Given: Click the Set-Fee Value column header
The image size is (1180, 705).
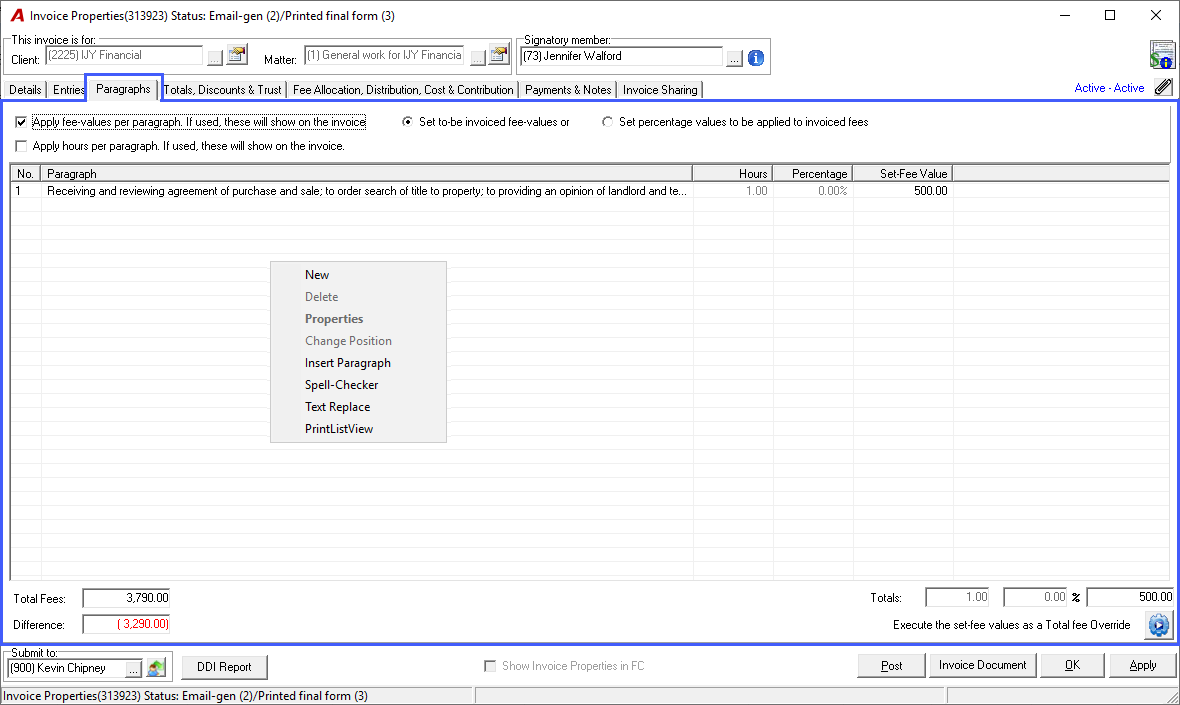Looking at the screenshot, I should (x=903, y=174).
